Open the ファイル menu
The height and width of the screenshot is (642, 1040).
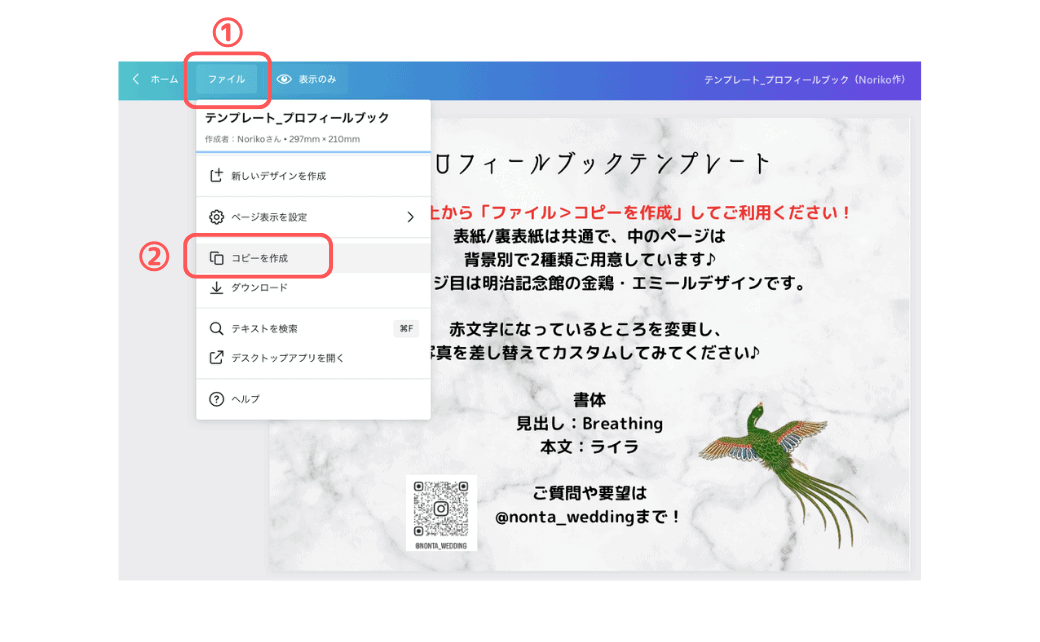[226, 79]
